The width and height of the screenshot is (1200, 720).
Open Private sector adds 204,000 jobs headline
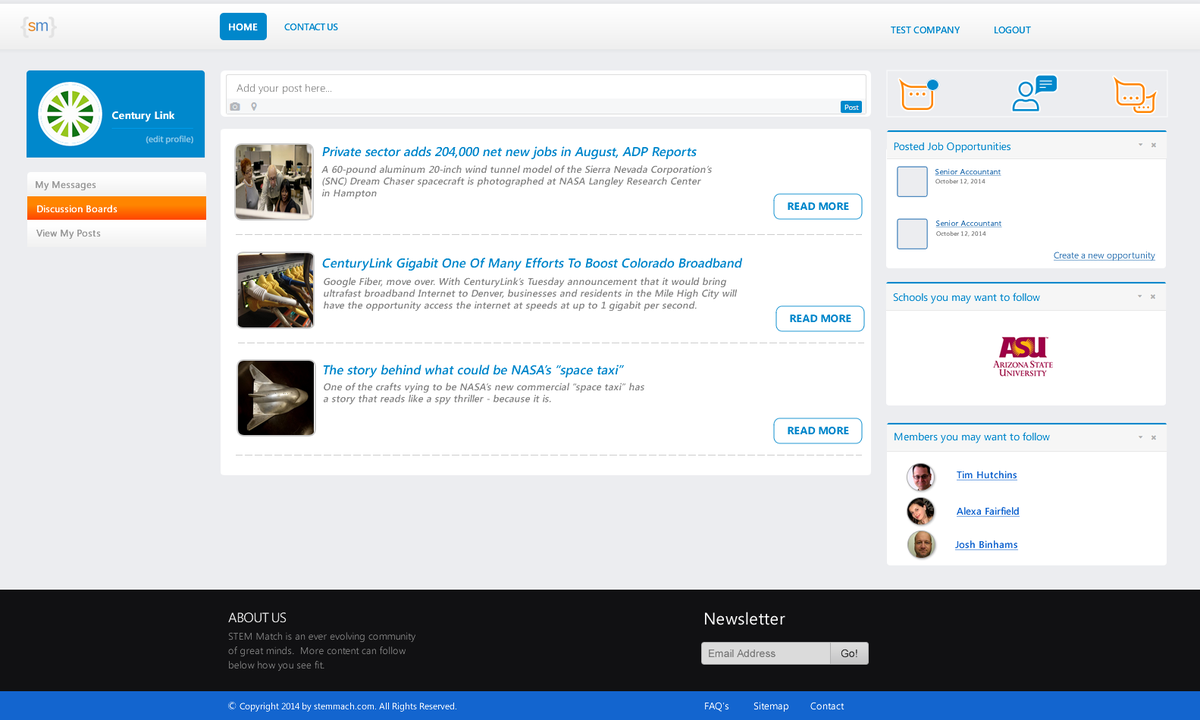point(509,152)
